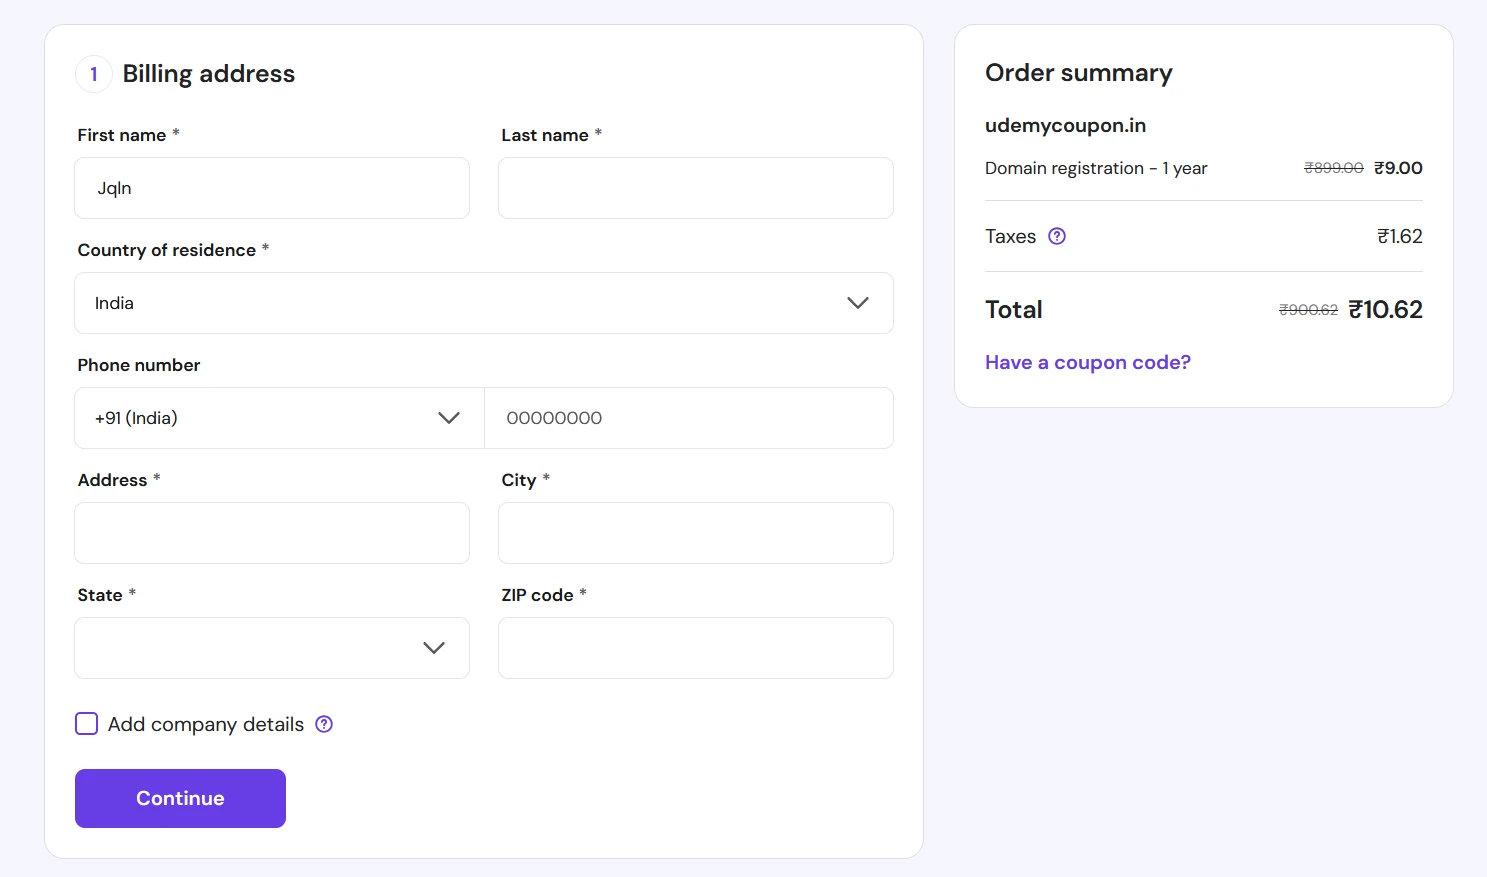1487x877 pixels.
Task: Select the phone number input box
Action: point(689,418)
